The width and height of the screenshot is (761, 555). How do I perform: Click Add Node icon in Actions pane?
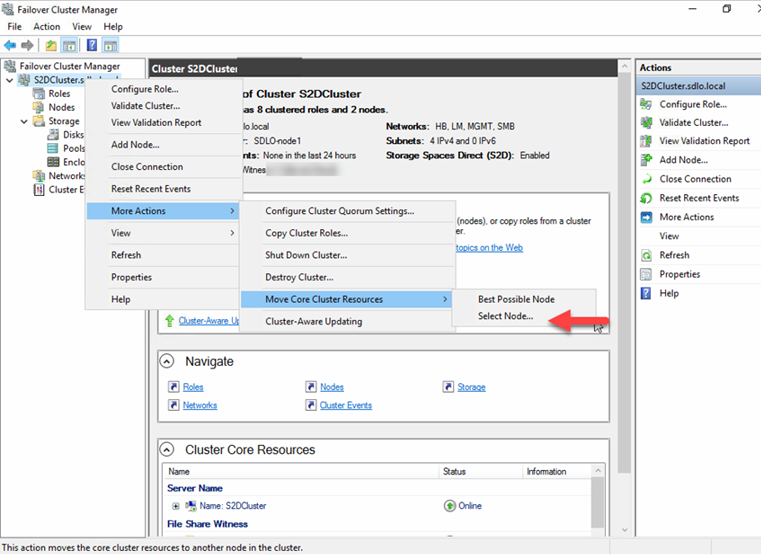pyautogui.click(x=646, y=160)
